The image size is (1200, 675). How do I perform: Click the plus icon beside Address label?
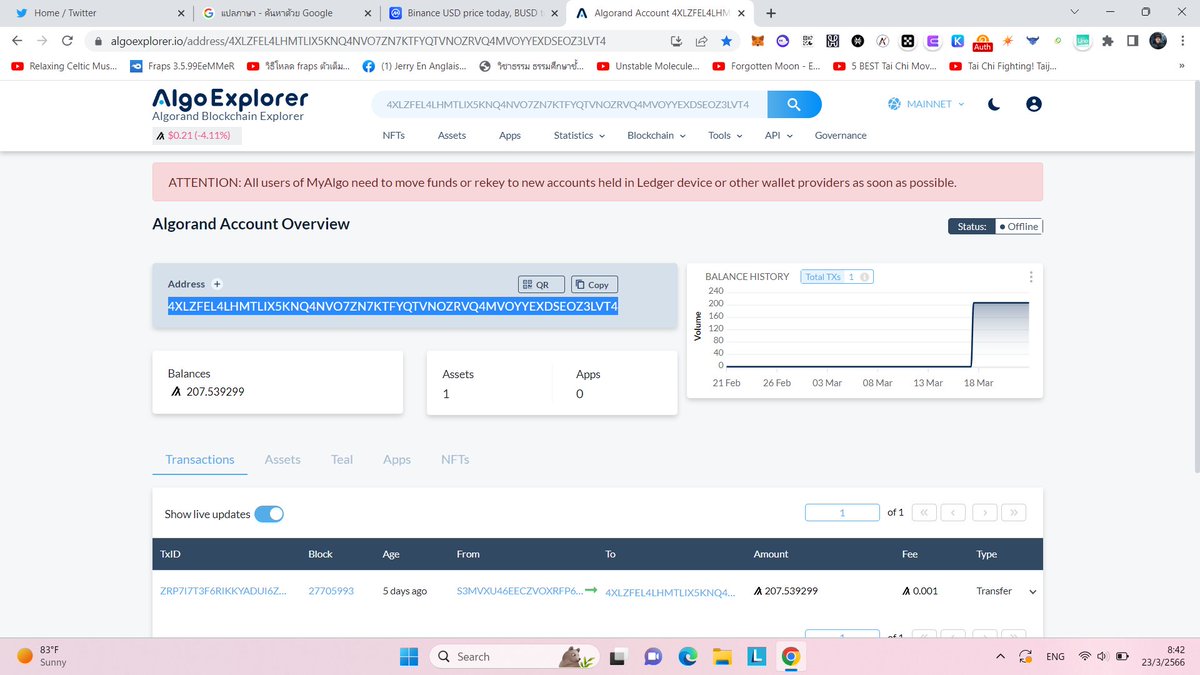[x=217, y=284]
